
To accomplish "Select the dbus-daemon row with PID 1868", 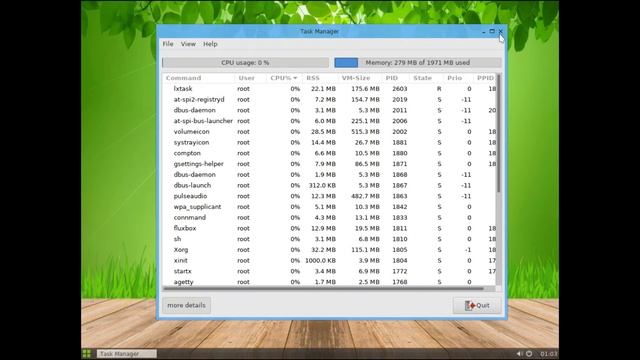I will (329, 175).
